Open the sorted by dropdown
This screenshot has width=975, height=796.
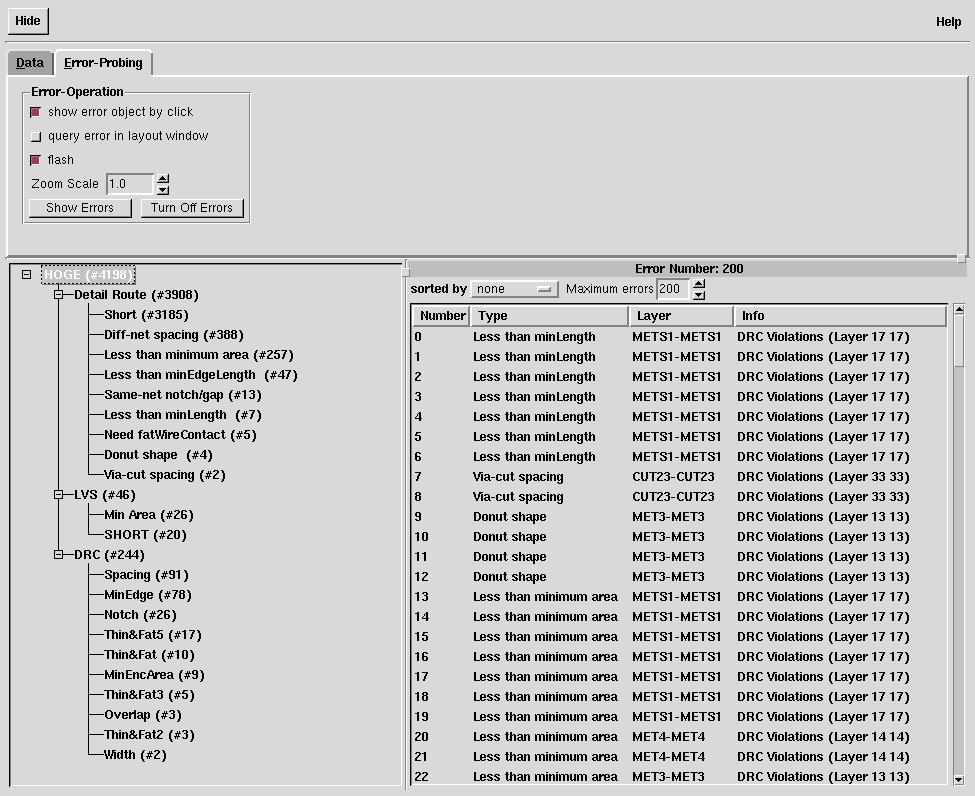[515, 289]
